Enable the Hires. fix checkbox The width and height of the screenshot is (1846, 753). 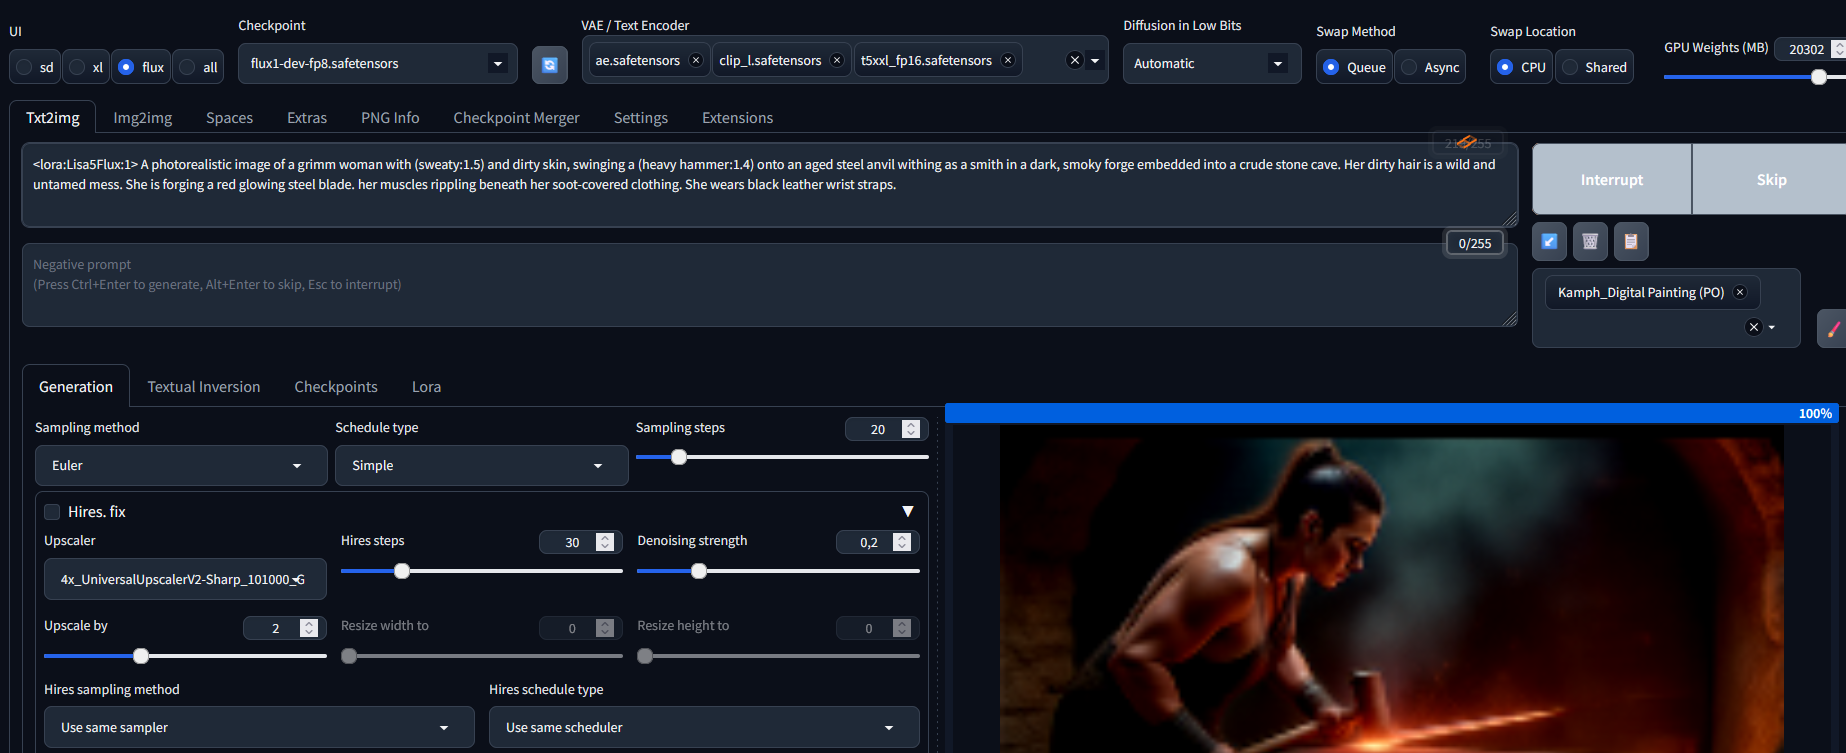click(52, 512)
